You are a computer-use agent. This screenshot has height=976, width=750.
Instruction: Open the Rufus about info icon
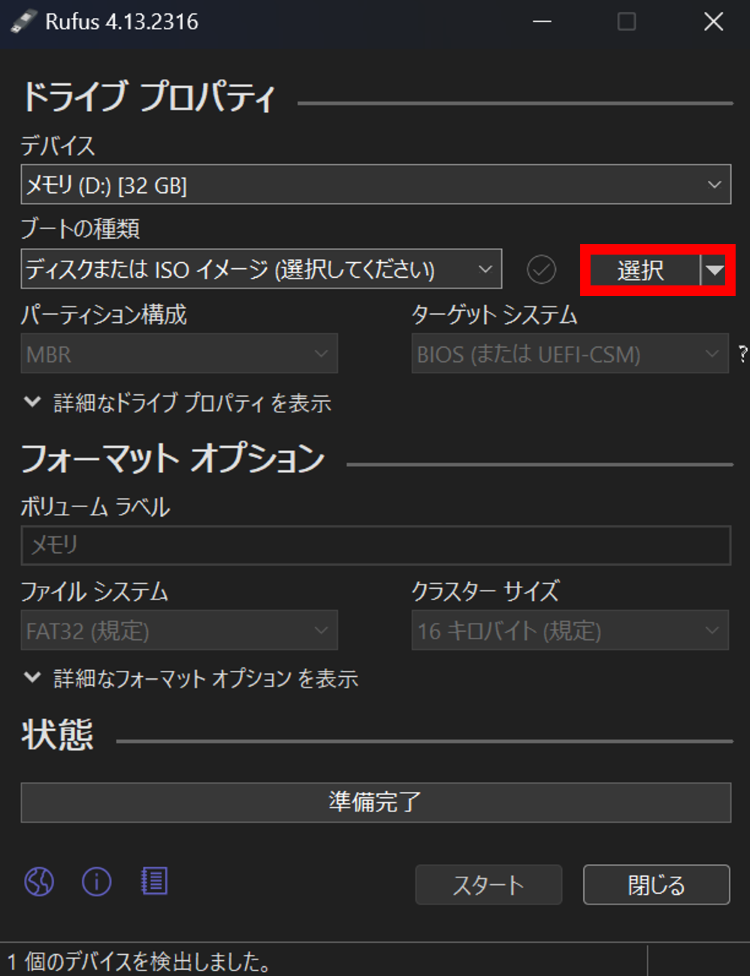coord(96,881)
